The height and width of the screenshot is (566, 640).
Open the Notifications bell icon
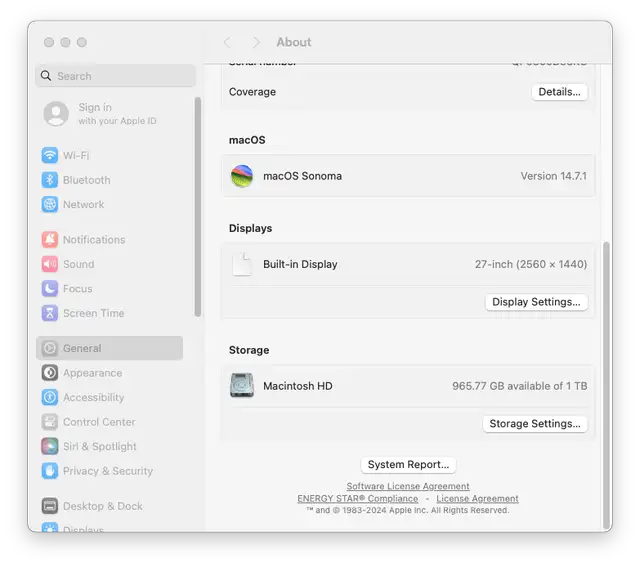[50, 240]
